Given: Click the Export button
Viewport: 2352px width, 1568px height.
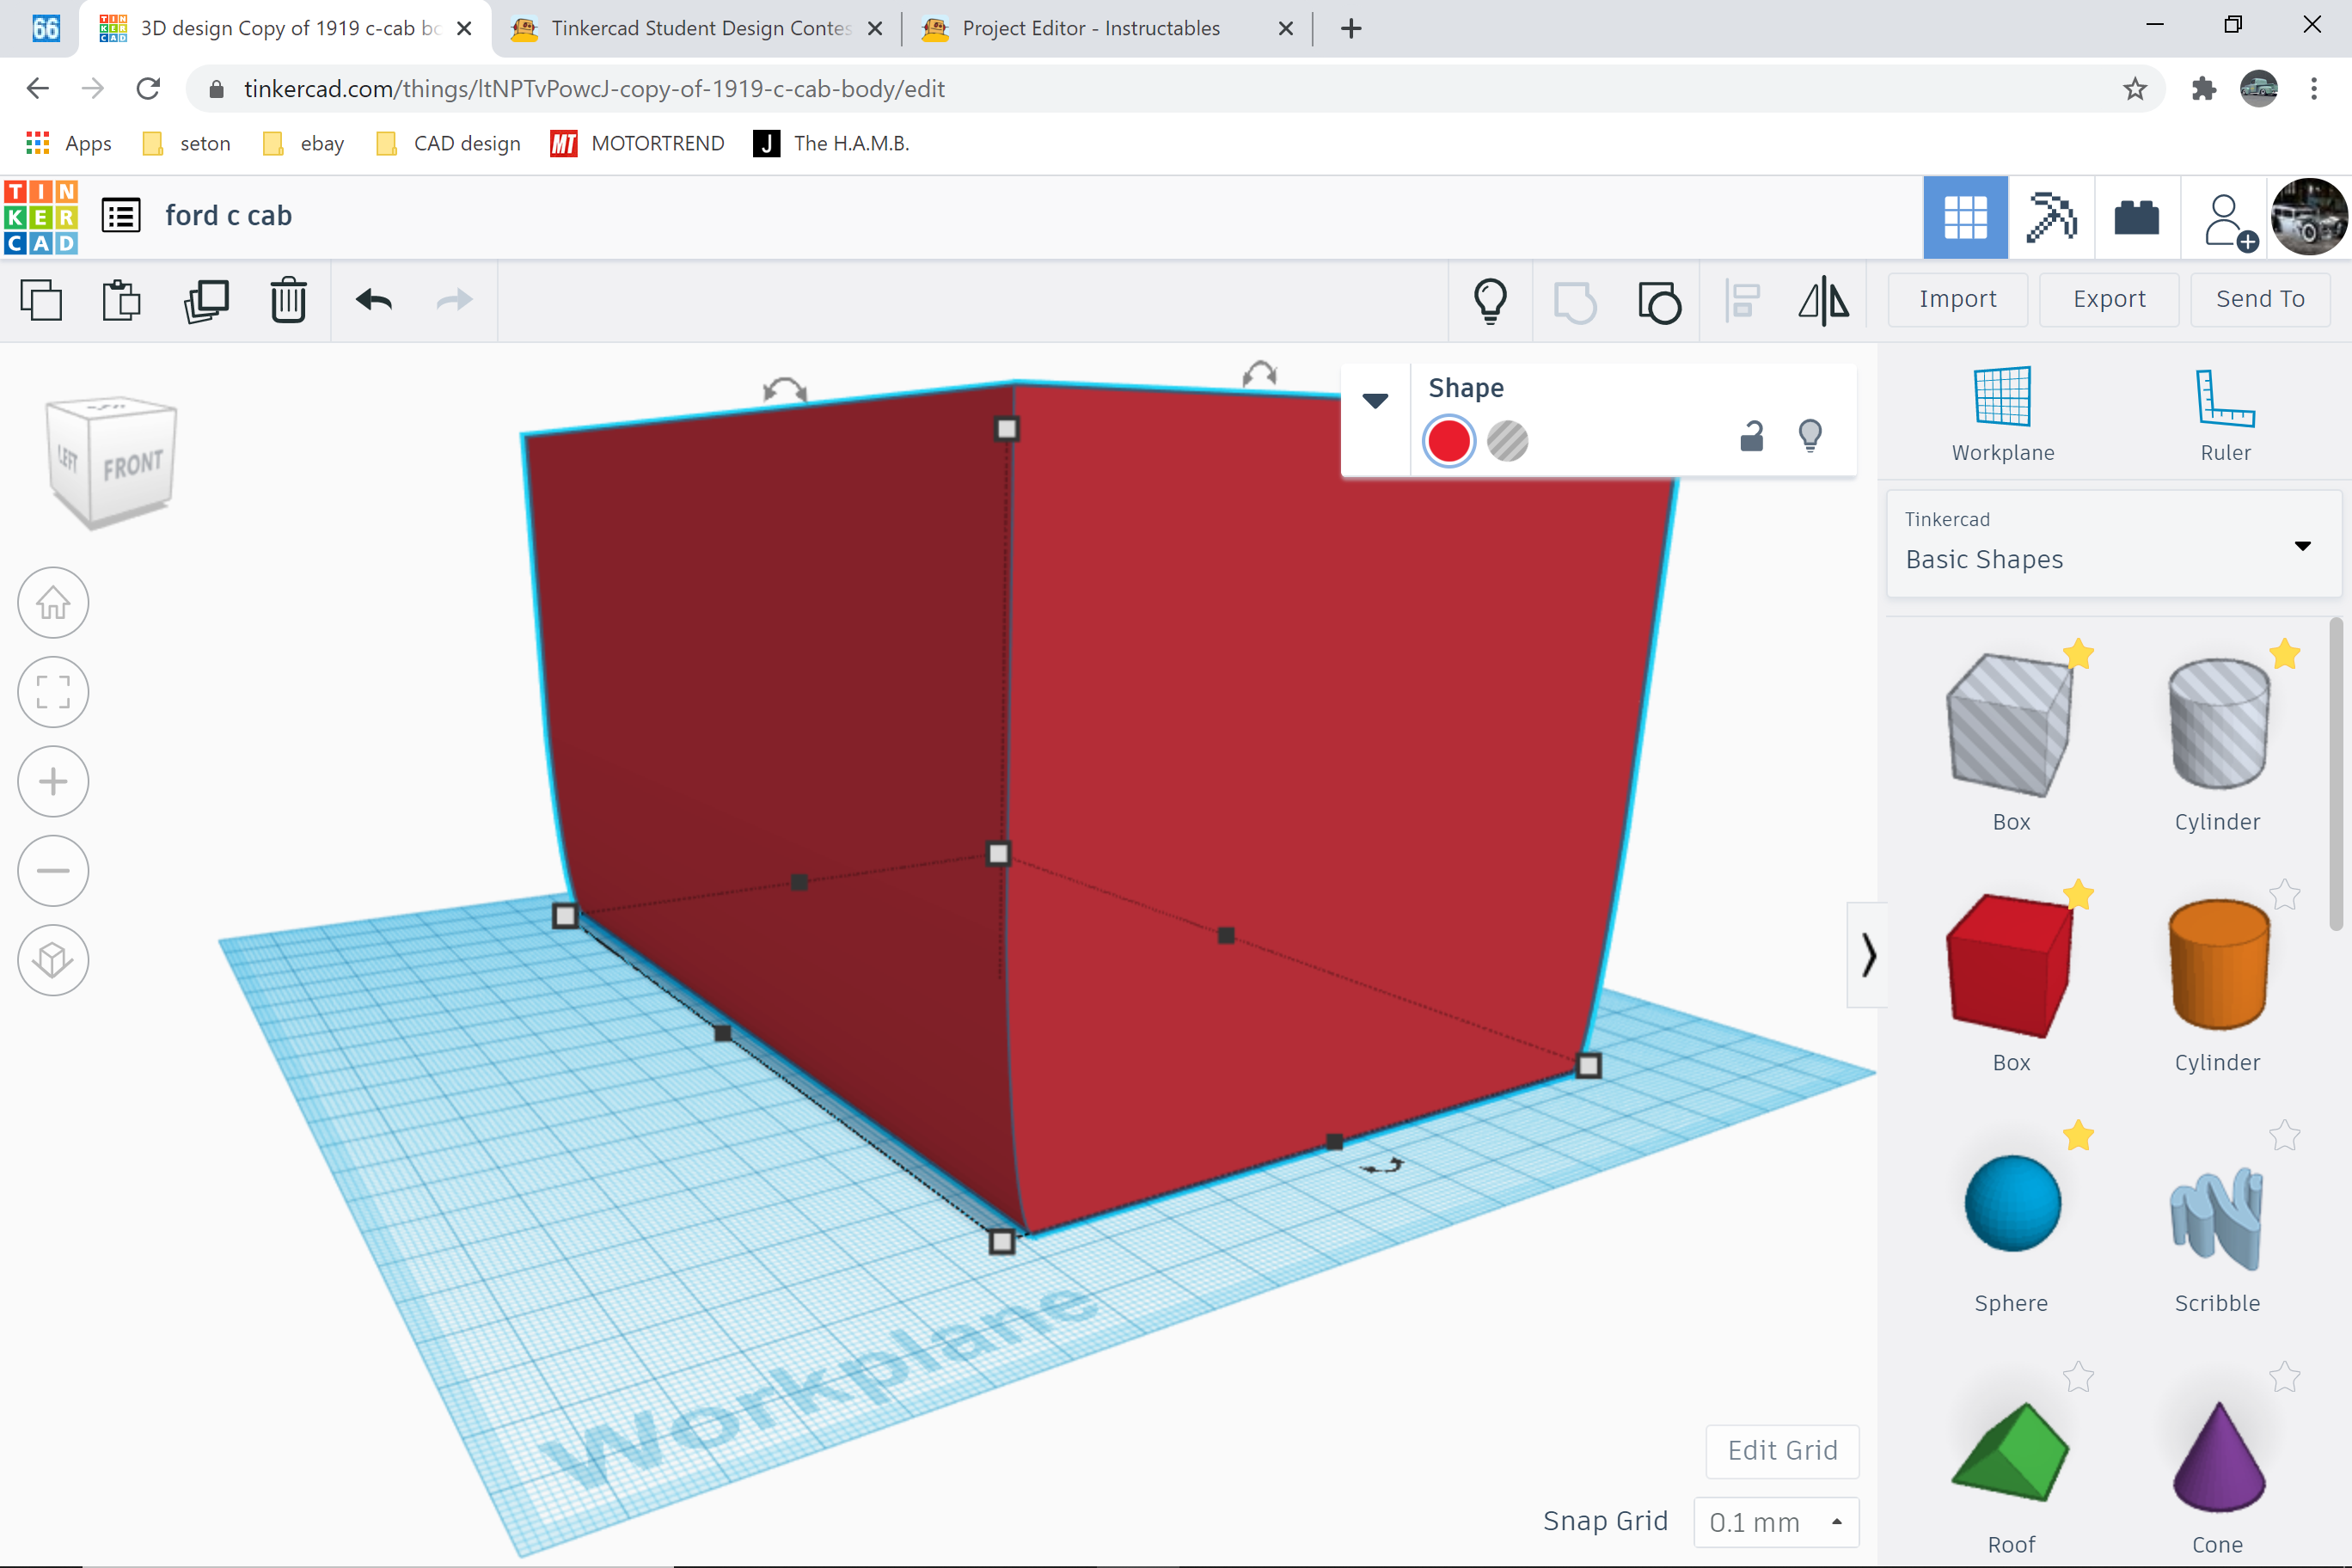Looking at the screenshot, I should (2109, 297).
